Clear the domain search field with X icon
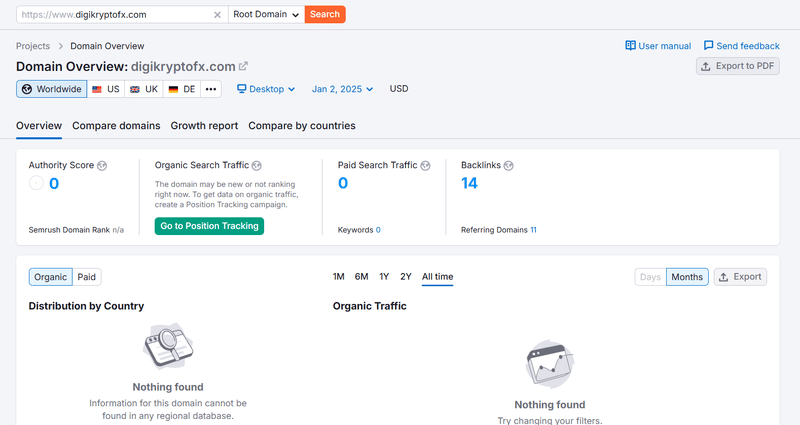Screen dimensions: 800x425 tap(217, 15)
